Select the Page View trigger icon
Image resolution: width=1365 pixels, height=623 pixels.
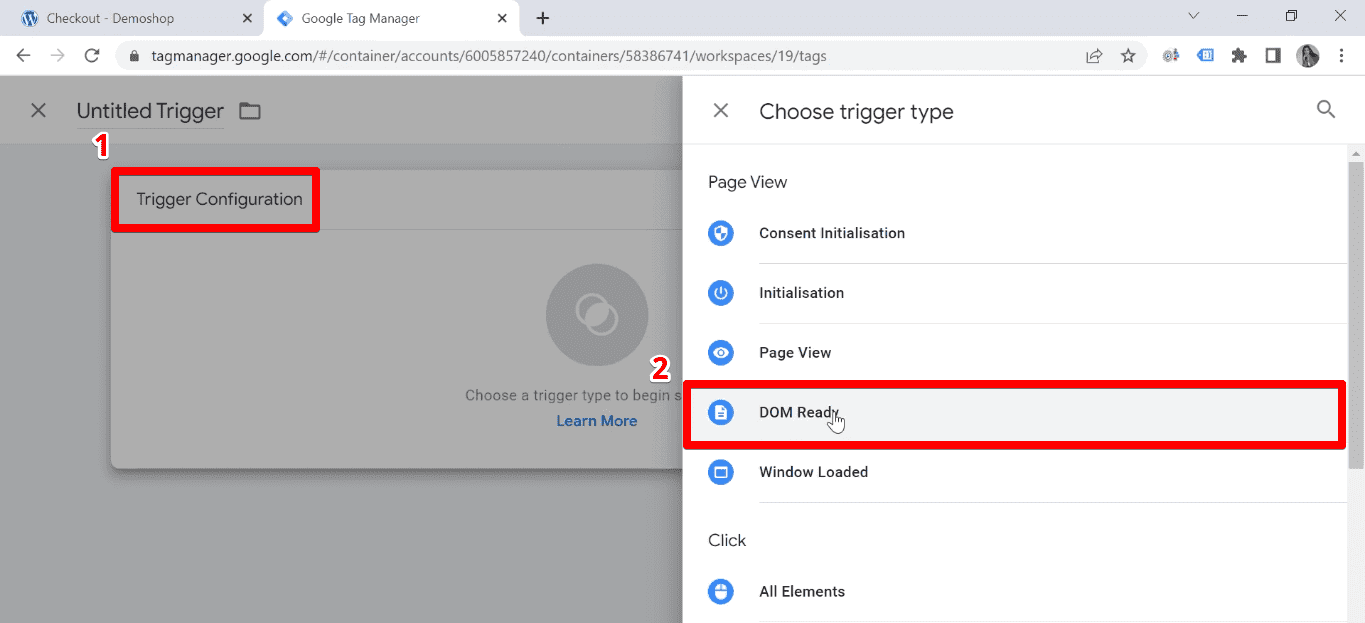pyautogui.click(x=721, y=352)
